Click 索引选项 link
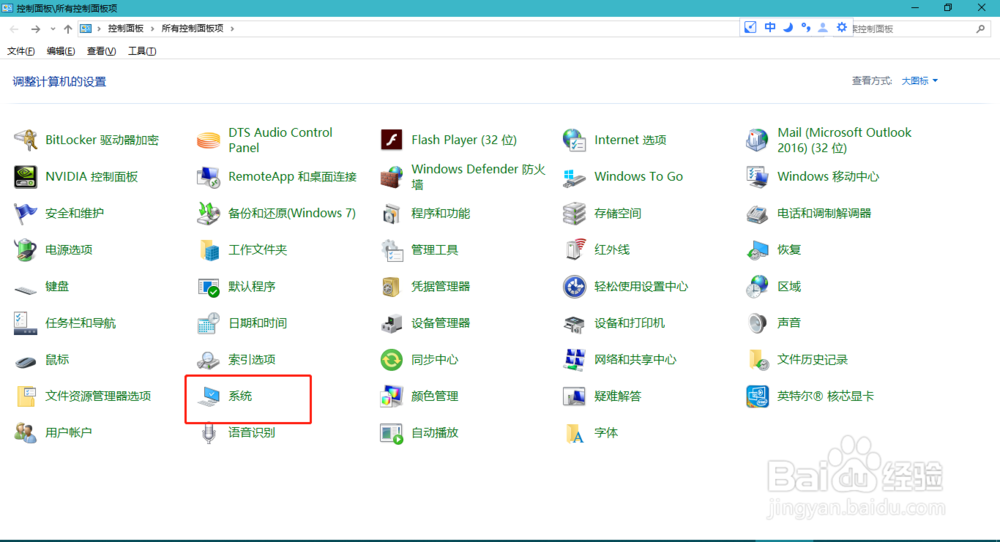Image resolution: width=1000 pixels, height=542 pixels. [x=252, y=359]
